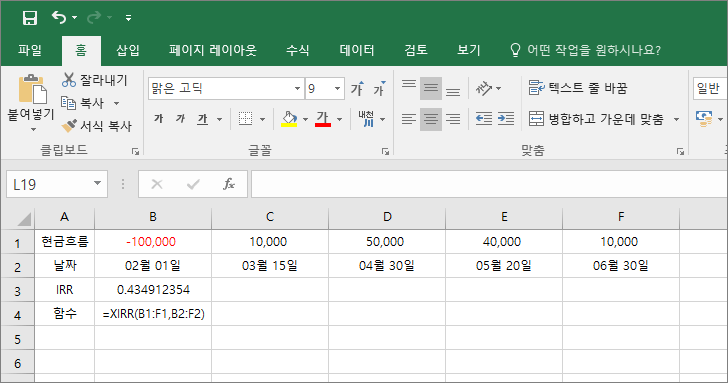Increase font size with larger 가 icon
This screenshot has width=728, height=383.
358,88
